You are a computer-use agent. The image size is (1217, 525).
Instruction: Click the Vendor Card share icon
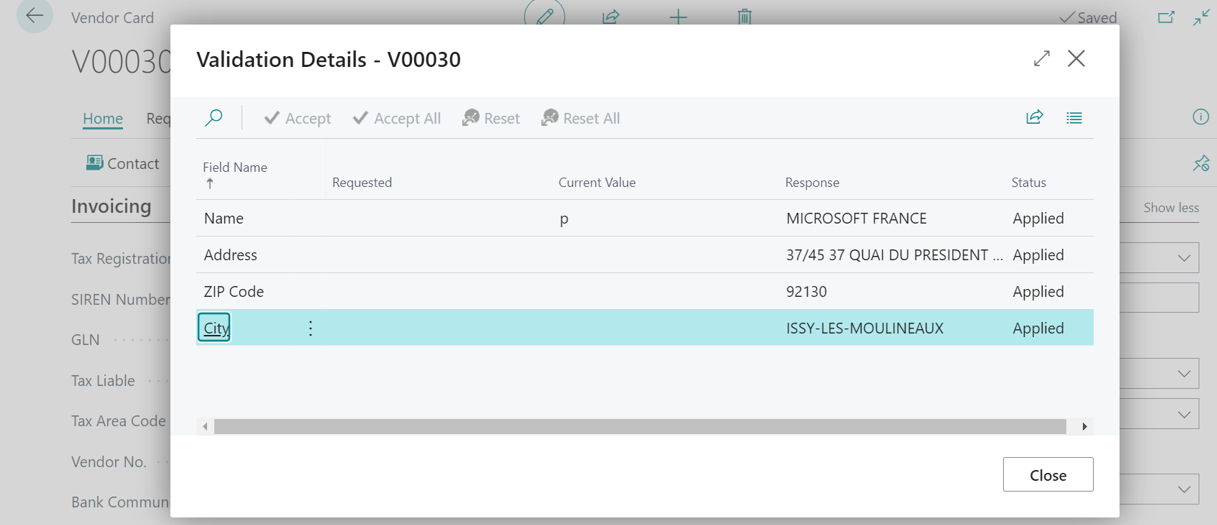[x=611, y=16]
